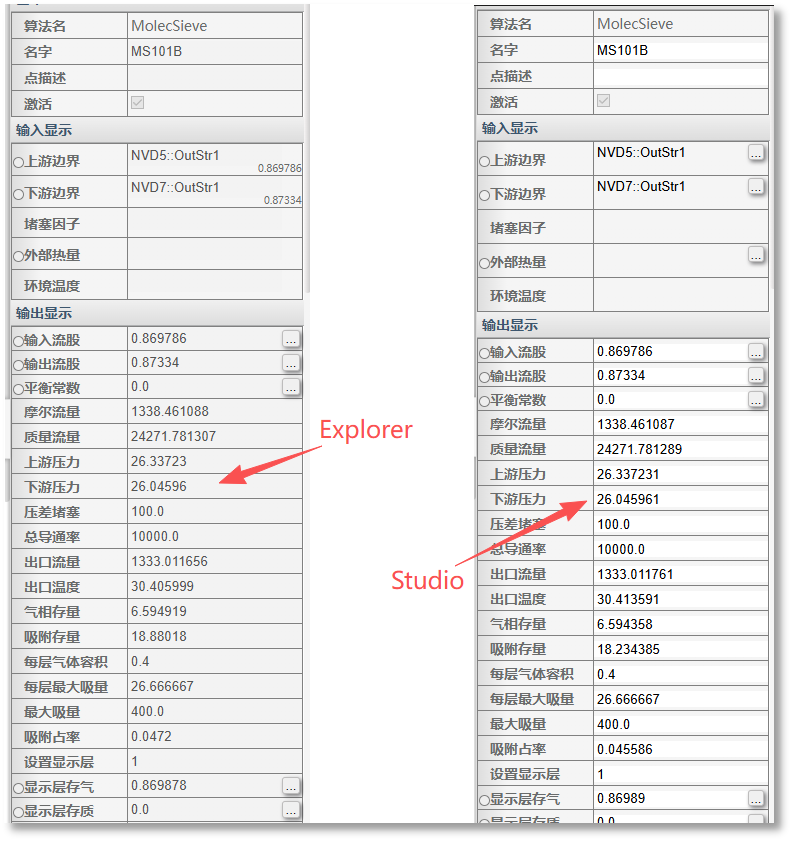
Task: Collapse the 输出显示 section in Studio panel
Action: (509, 325)
